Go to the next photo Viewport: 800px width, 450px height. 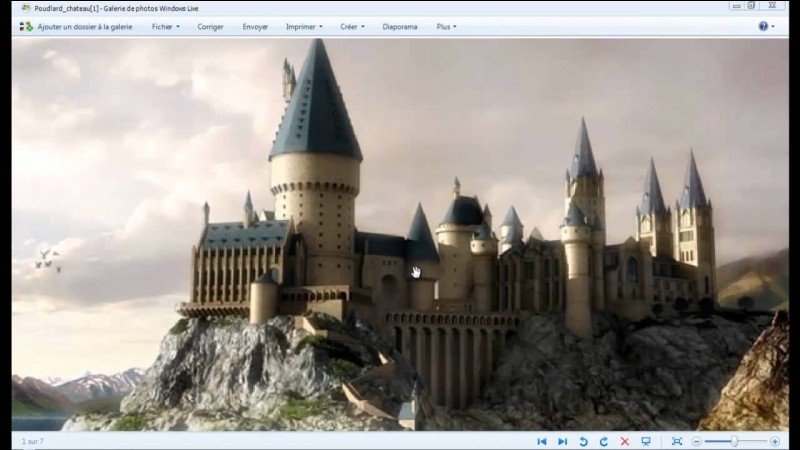pos(562,441)
